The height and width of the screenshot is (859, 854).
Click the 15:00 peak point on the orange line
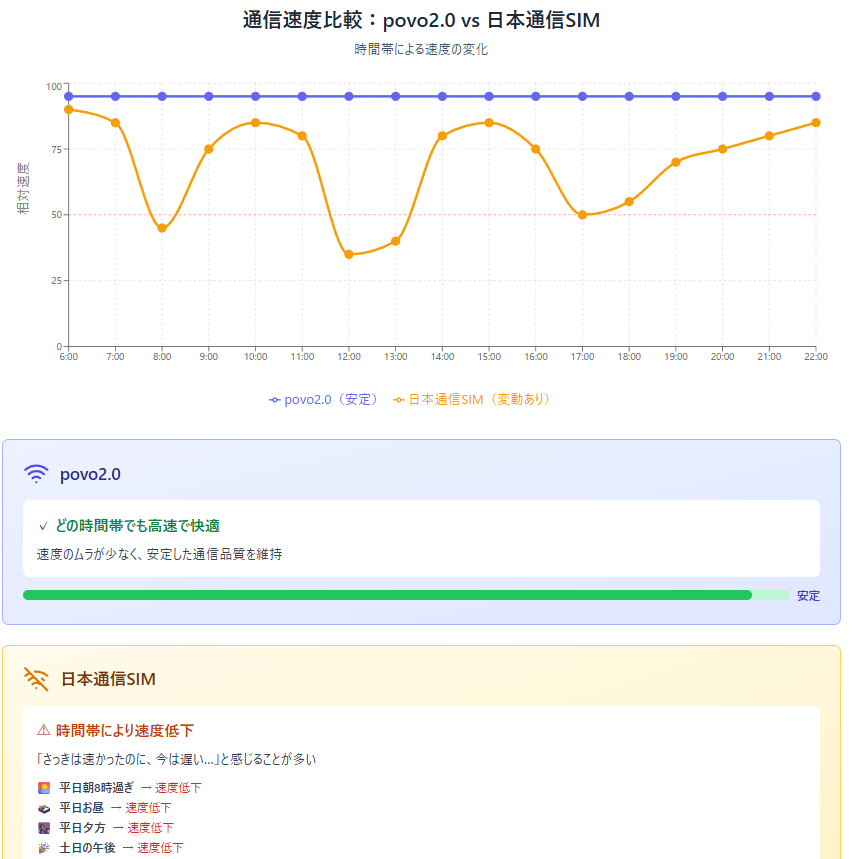pyautogui.click(x=489, y=123)
